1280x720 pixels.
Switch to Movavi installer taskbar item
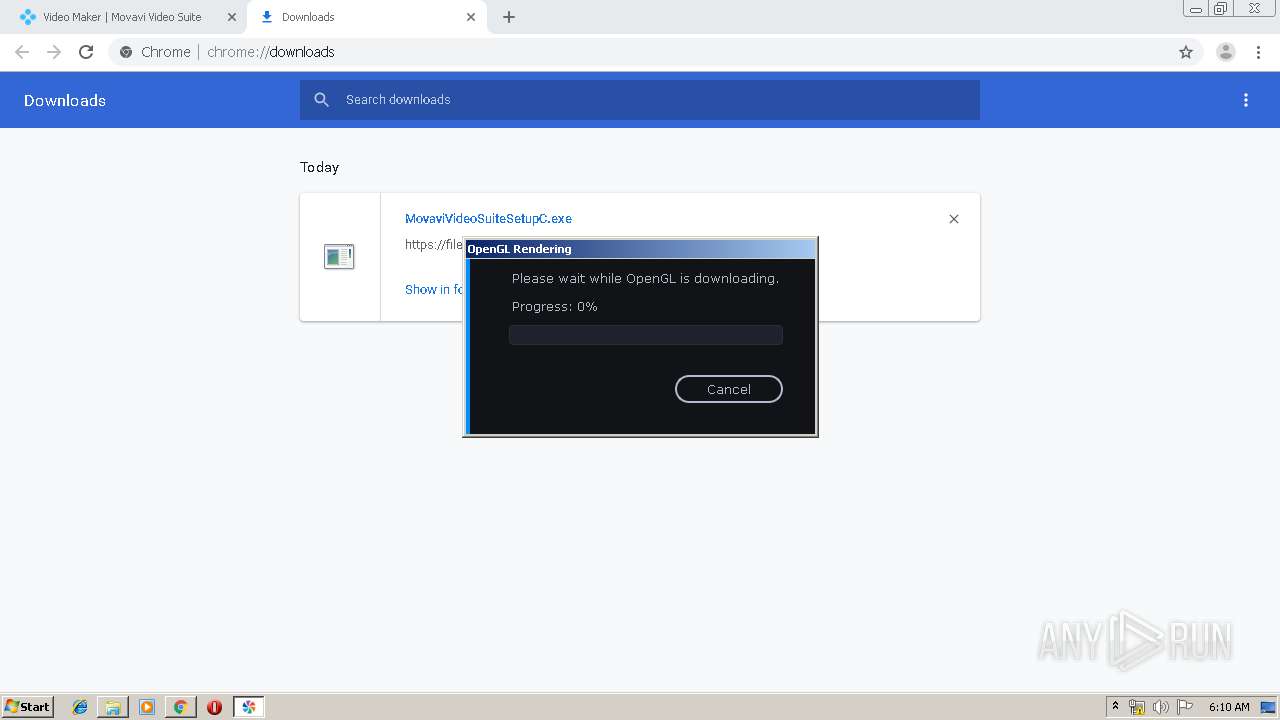point(249,707)
